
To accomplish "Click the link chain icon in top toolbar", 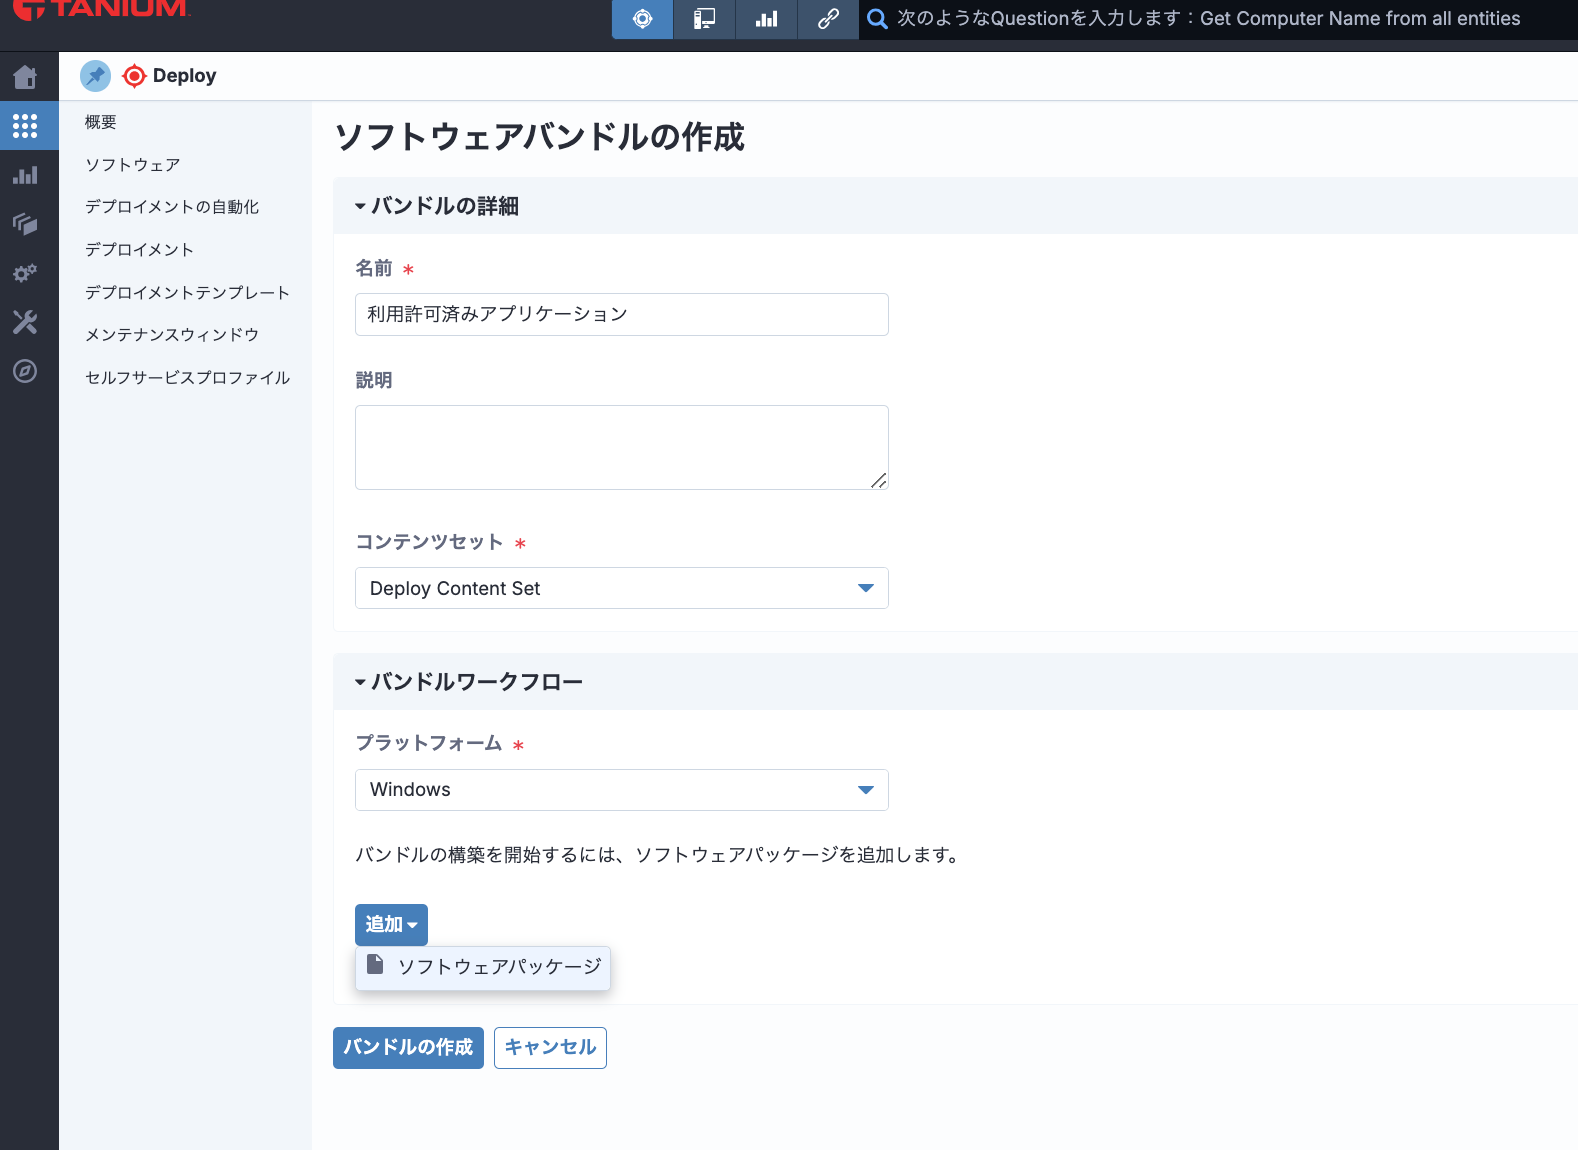I will point(828,19).
